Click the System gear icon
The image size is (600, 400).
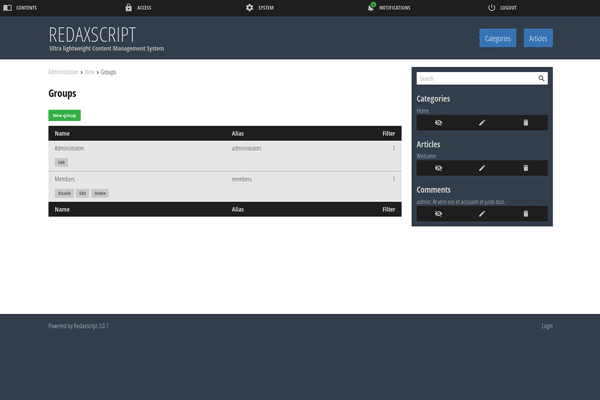click(x=249, y=8)
